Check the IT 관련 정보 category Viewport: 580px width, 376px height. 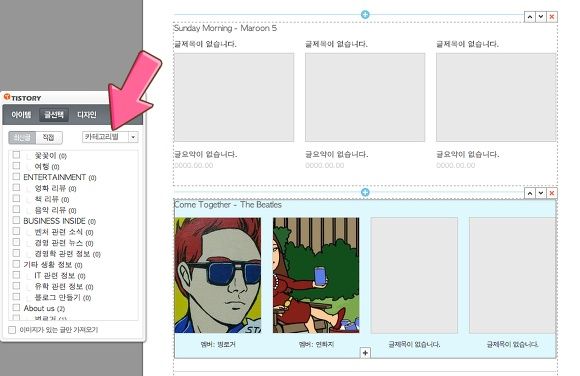tap(16, 275)
